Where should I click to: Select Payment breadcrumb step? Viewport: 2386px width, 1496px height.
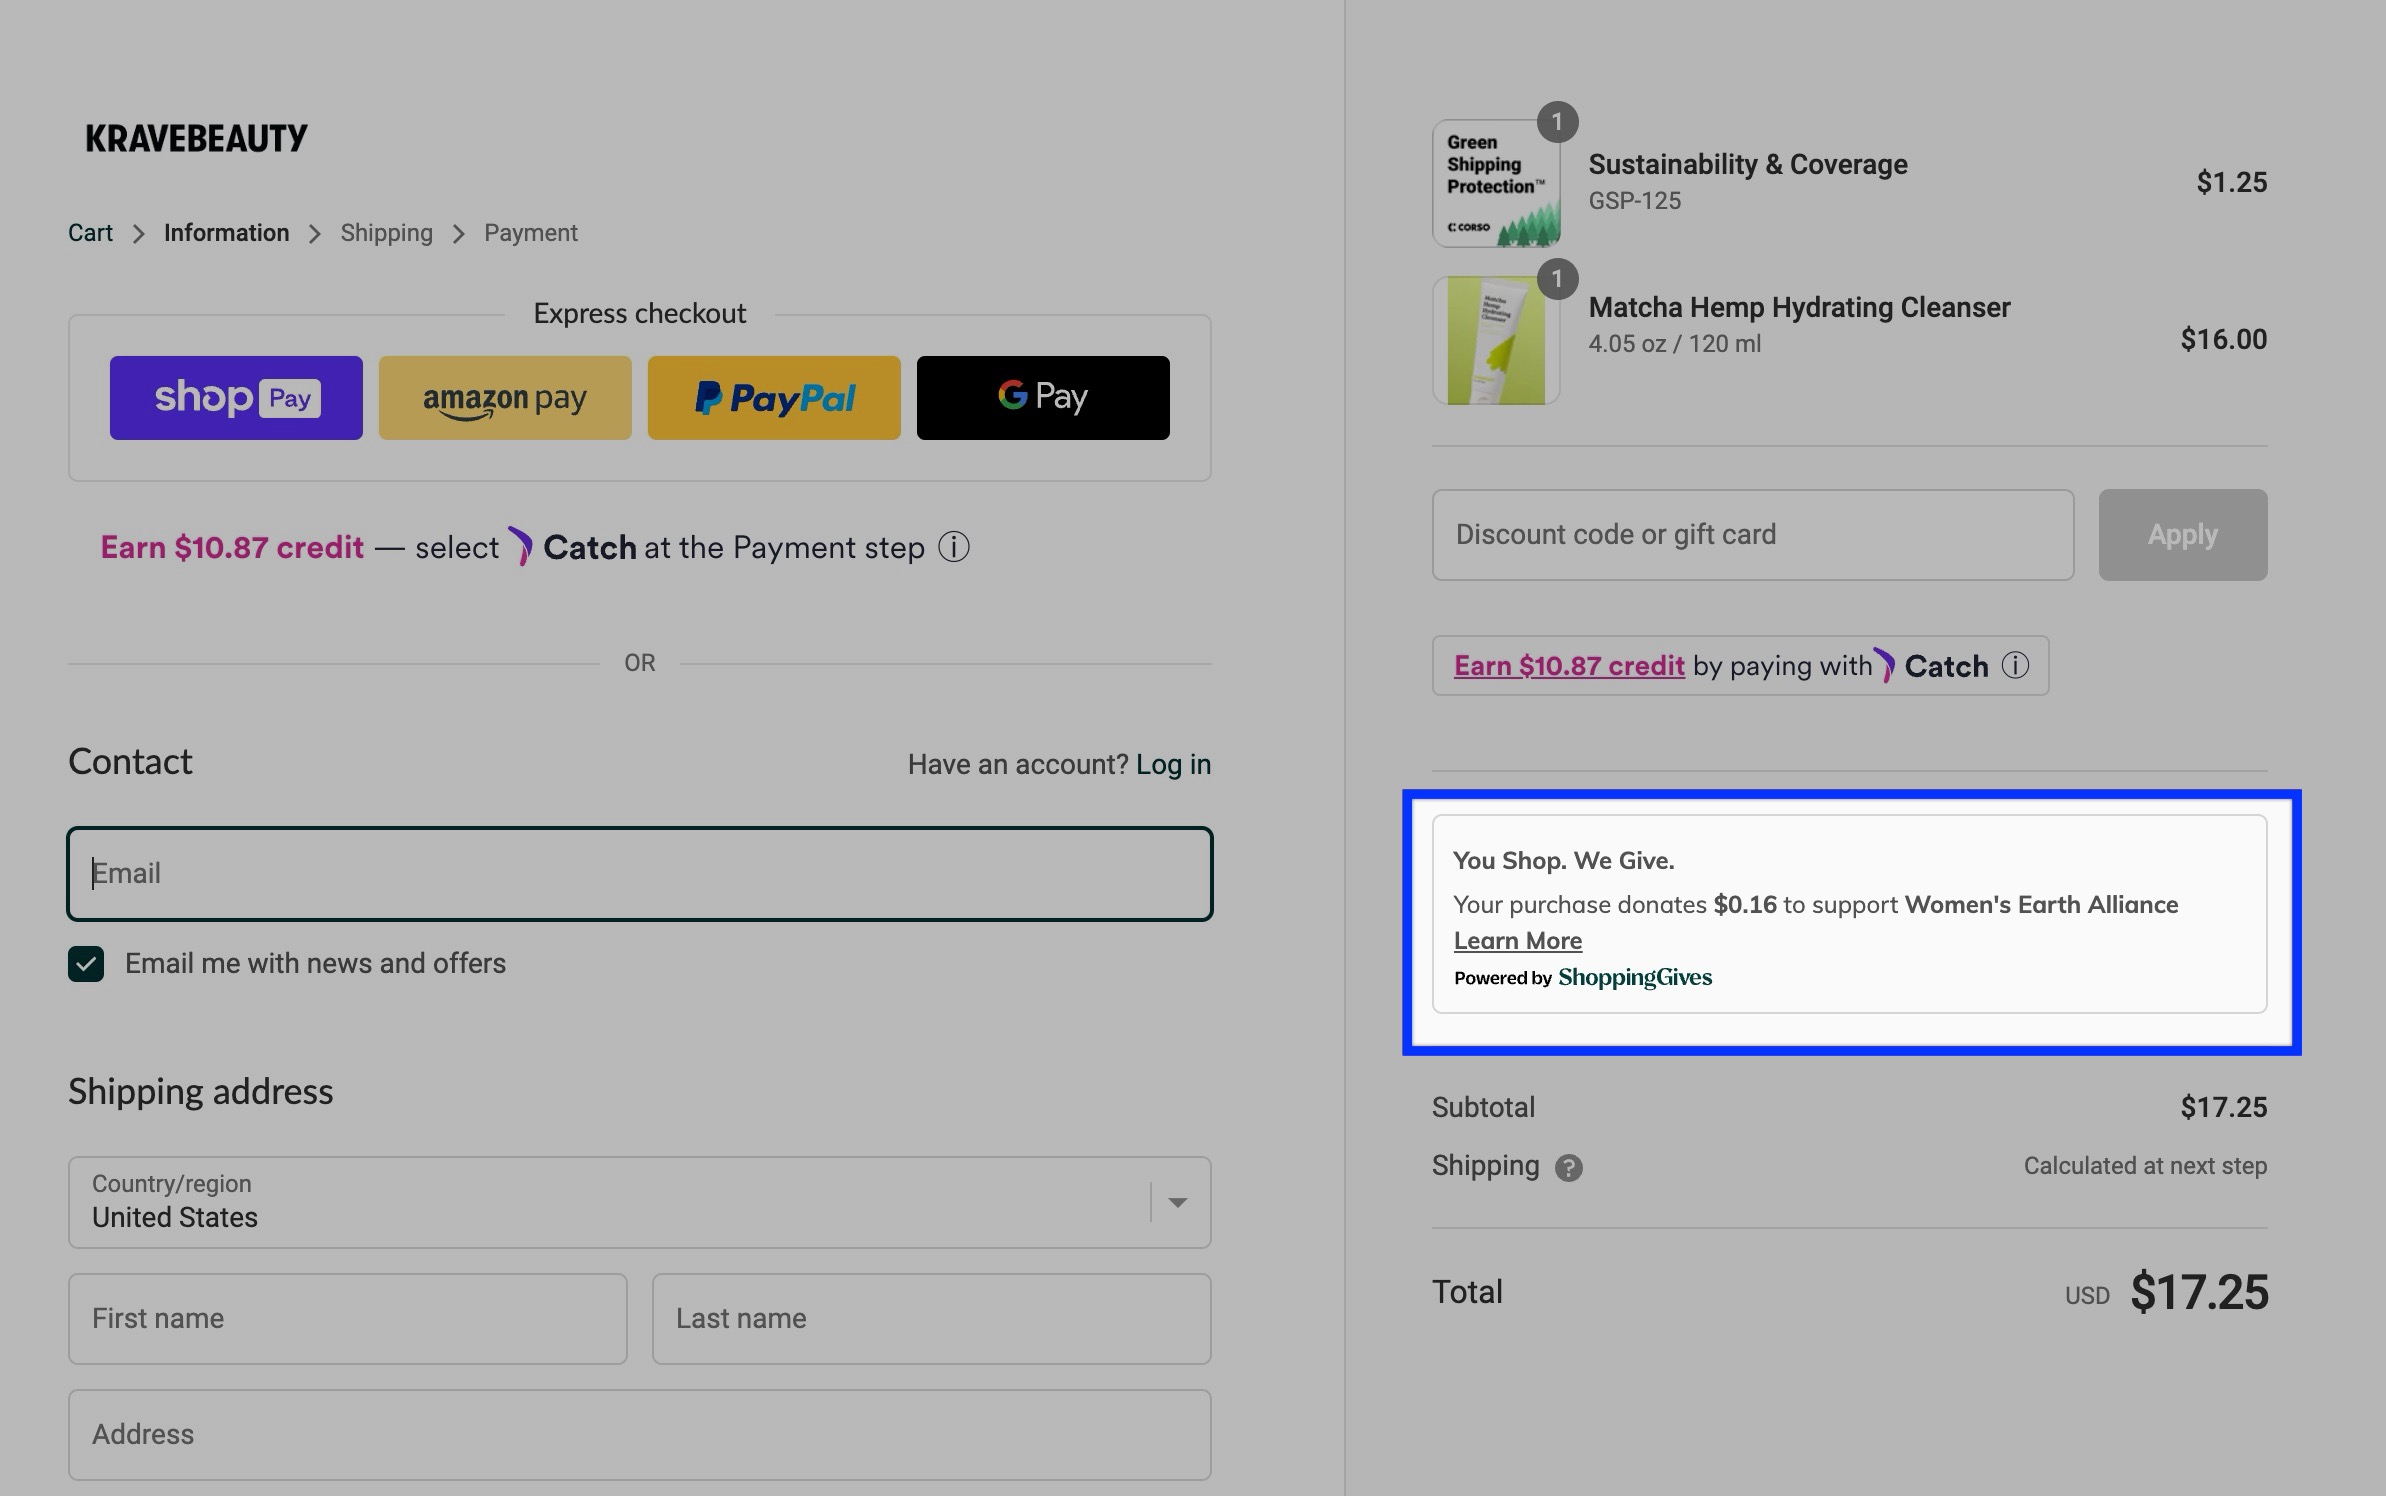coord(531,233)
